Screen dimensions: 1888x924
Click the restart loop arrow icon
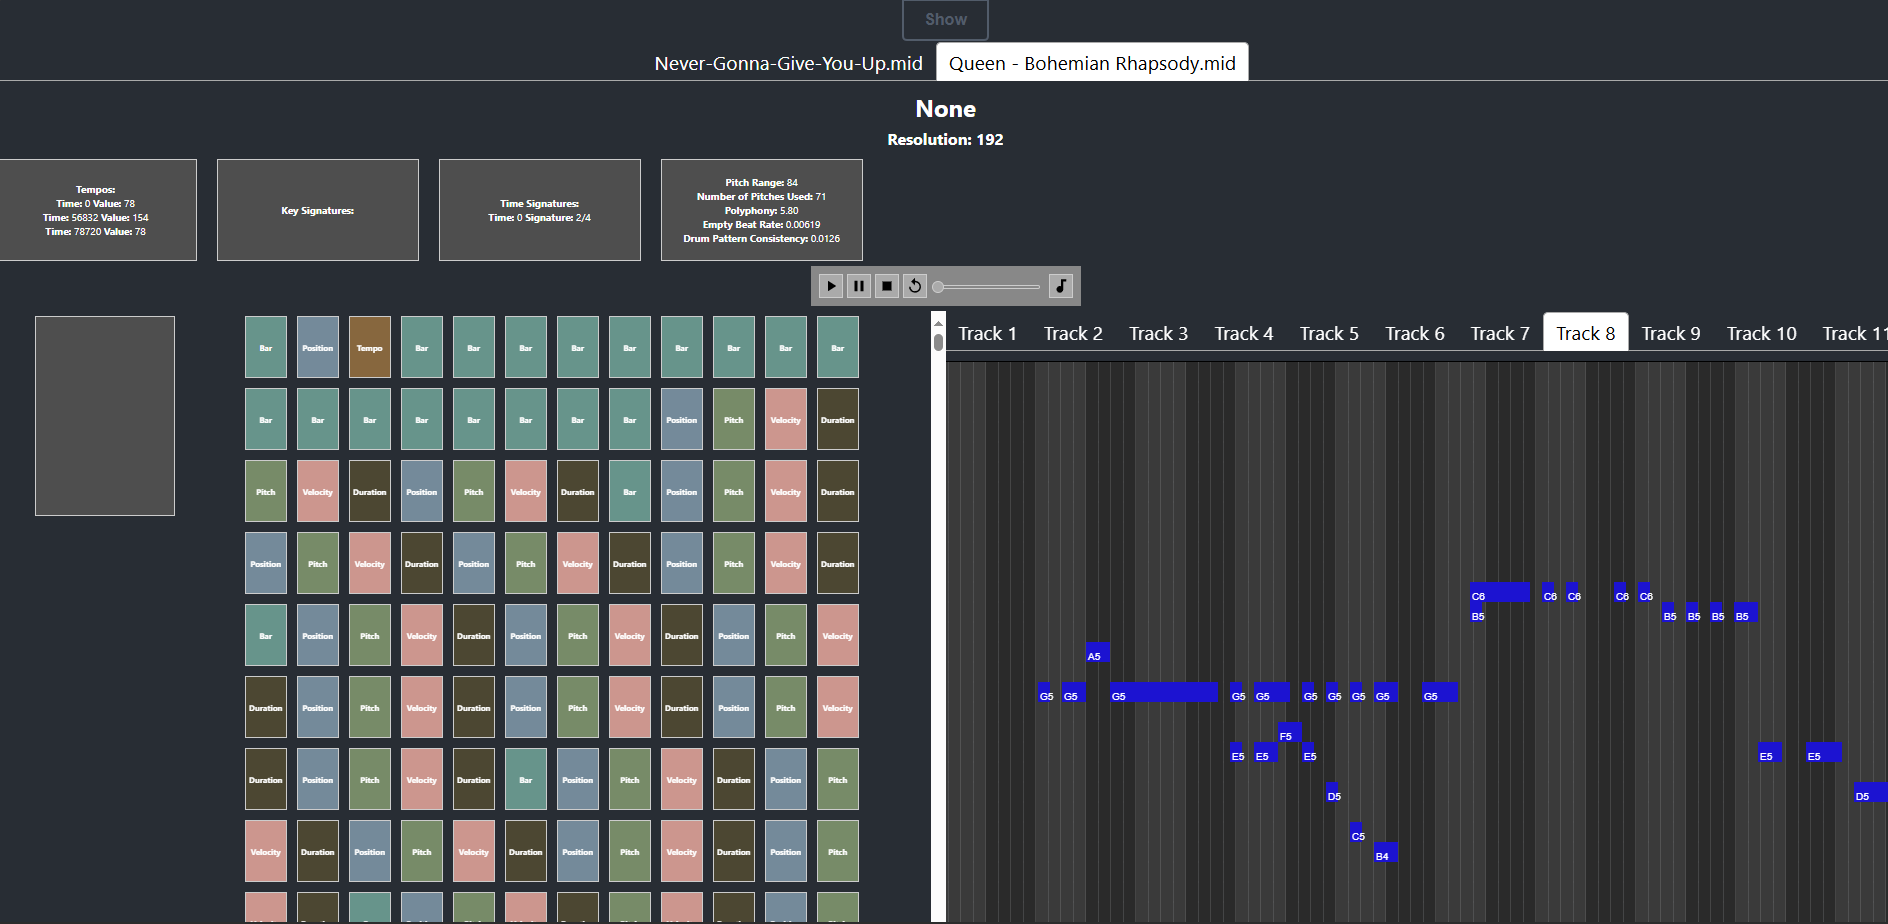[914, 286]
